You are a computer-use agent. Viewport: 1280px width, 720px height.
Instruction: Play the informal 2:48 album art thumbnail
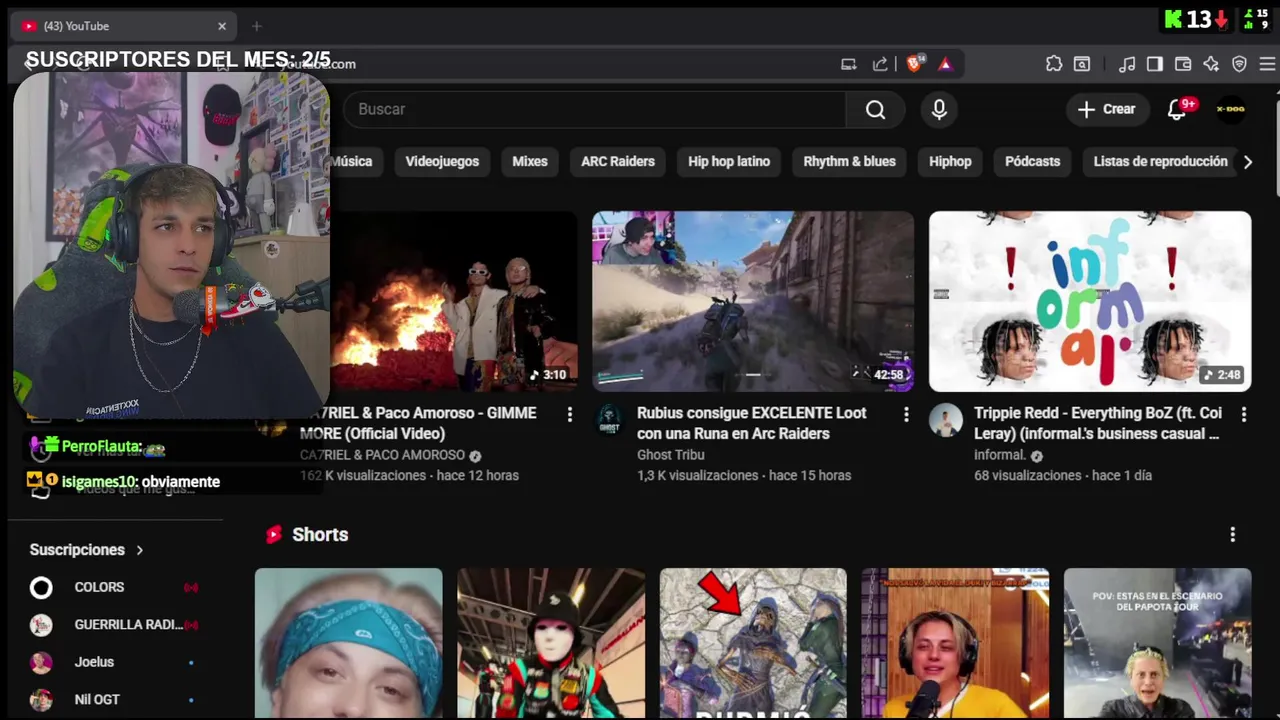tap(1090, 301)
